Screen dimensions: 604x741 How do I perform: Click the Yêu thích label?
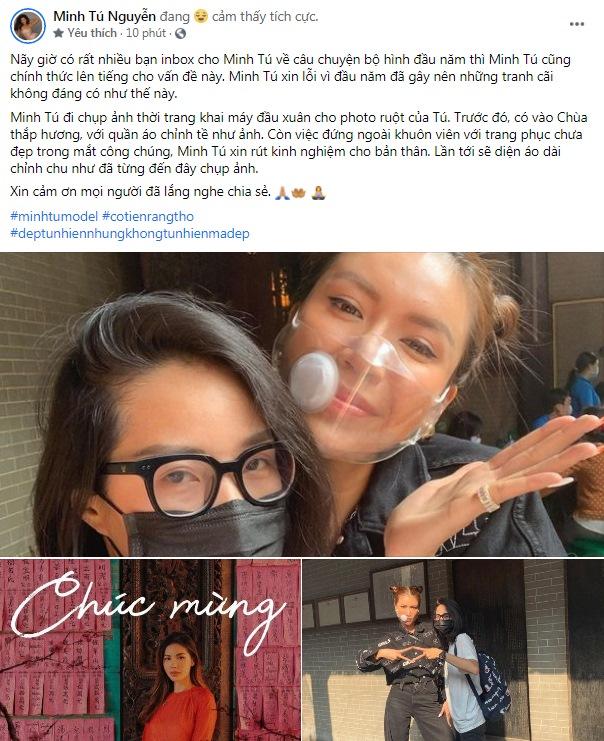click(92, 33)
